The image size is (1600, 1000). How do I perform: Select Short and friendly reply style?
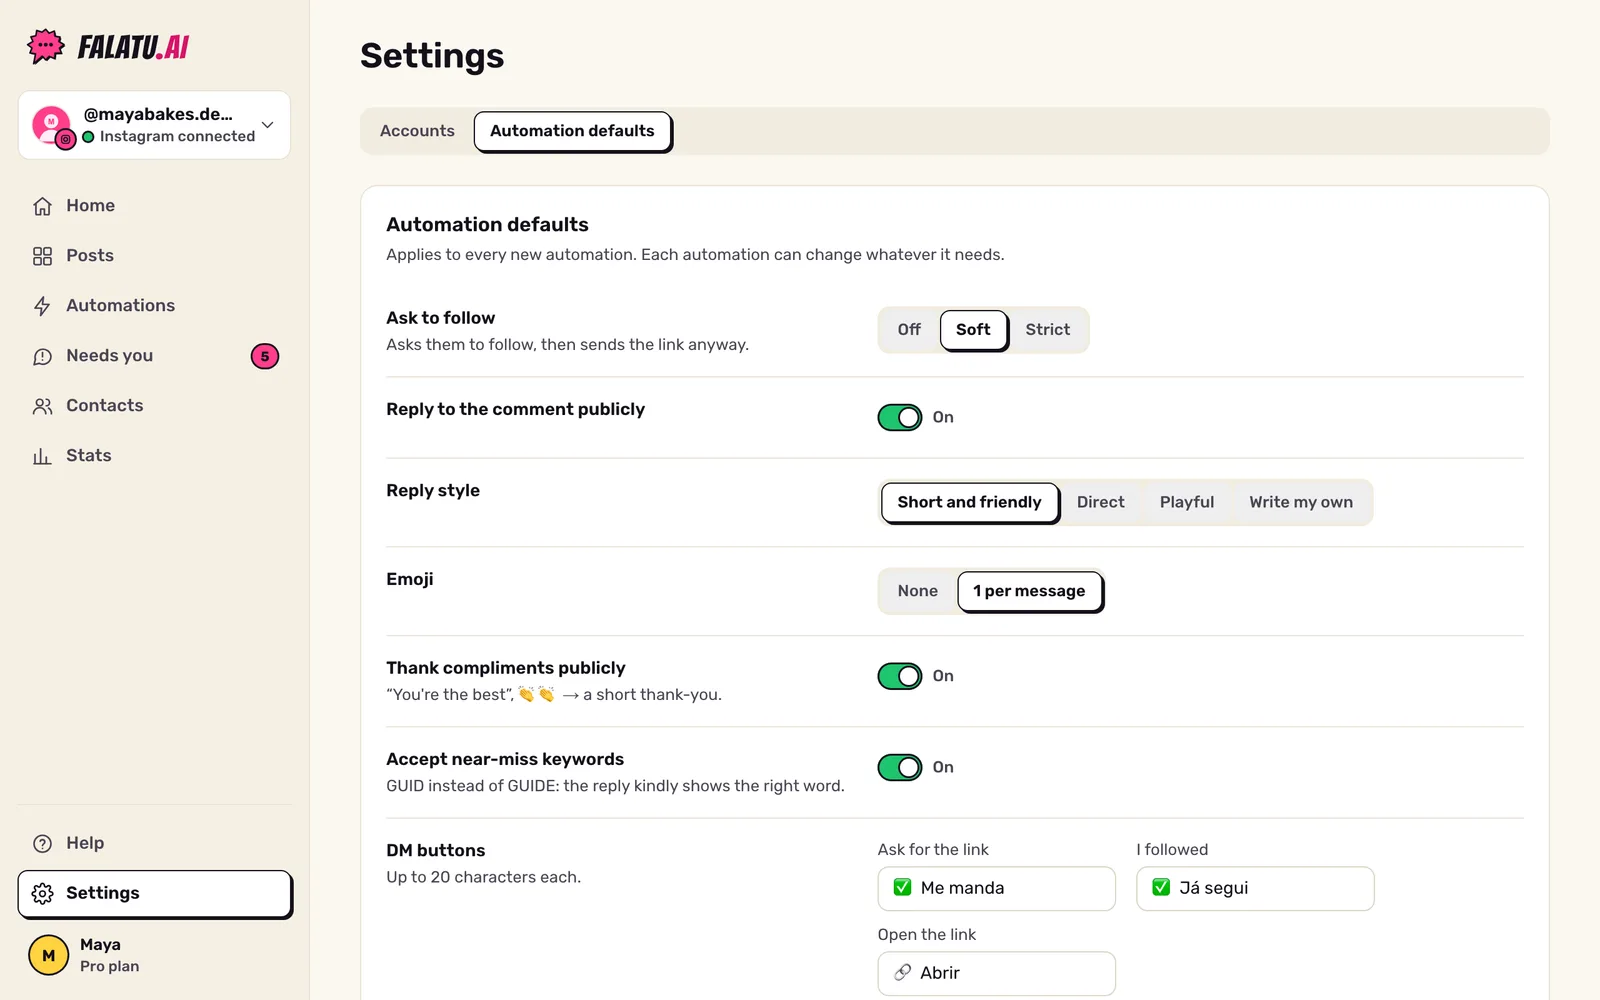(970, 503)
